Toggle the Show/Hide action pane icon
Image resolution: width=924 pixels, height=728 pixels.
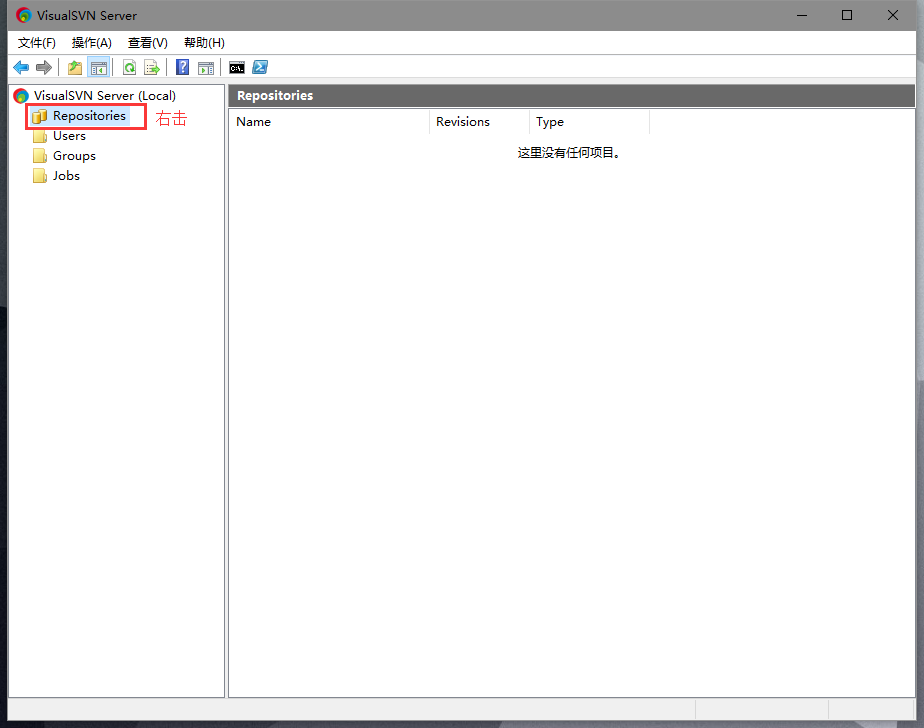206,68
